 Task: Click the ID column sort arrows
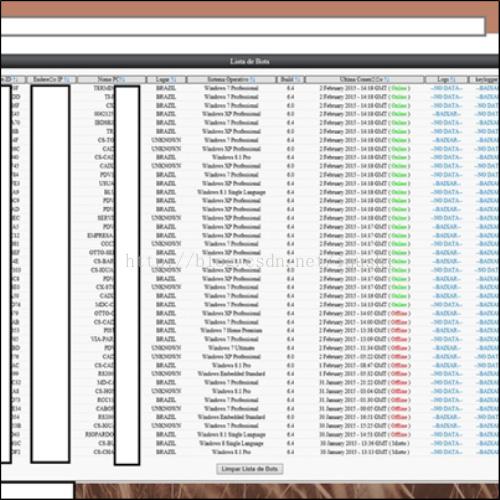tap(15, 79)
